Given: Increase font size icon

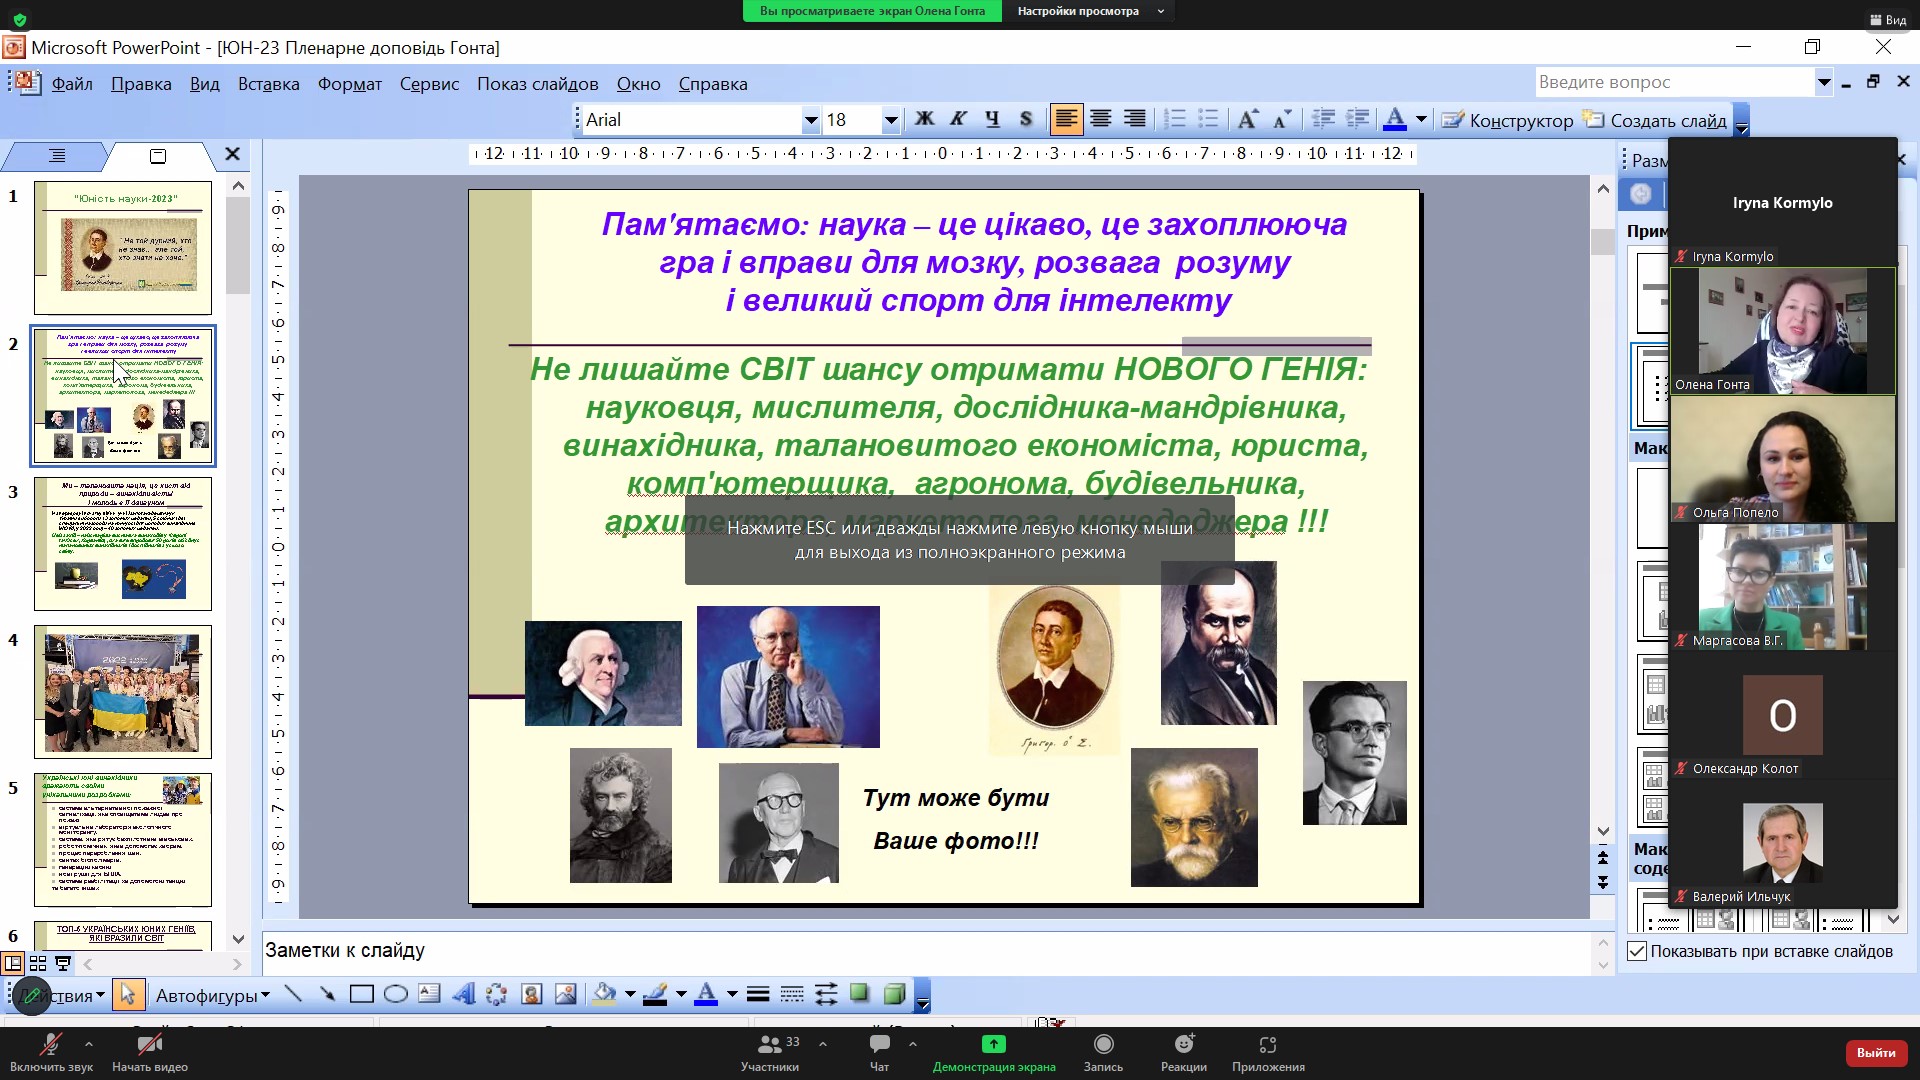Looking at the screenshot, I should (x=1247, y=120).
